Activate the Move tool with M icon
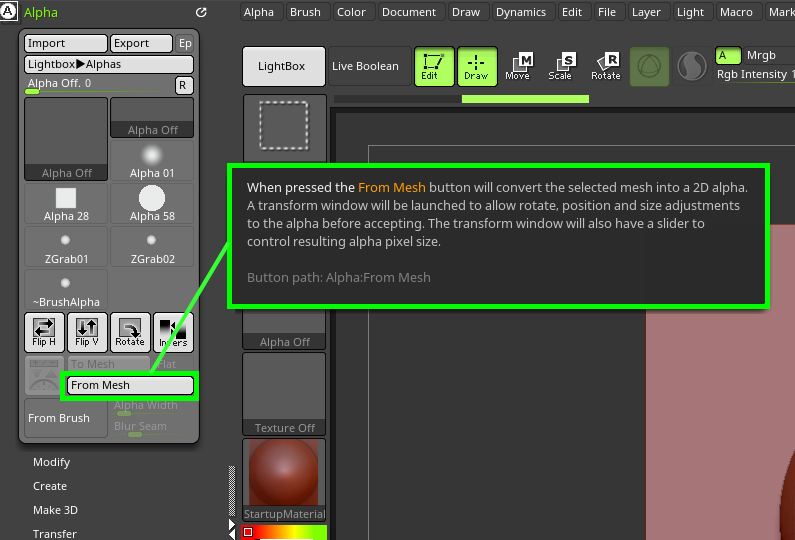This screenshot has height=540, width=795. coord(519,66)
